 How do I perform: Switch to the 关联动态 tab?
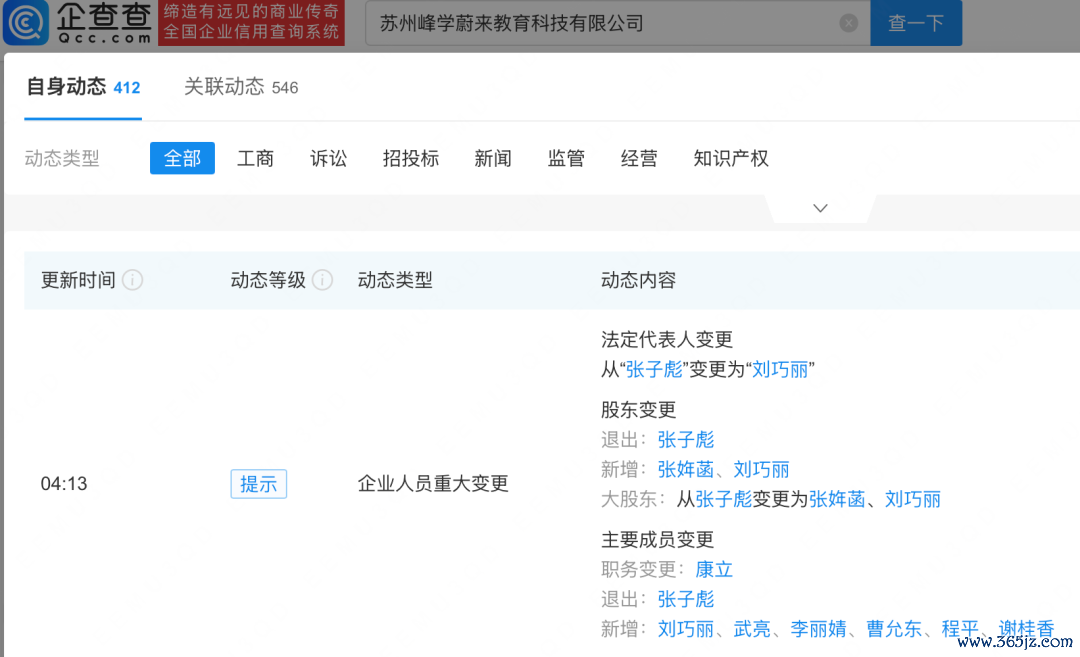[x=241, y=87]
